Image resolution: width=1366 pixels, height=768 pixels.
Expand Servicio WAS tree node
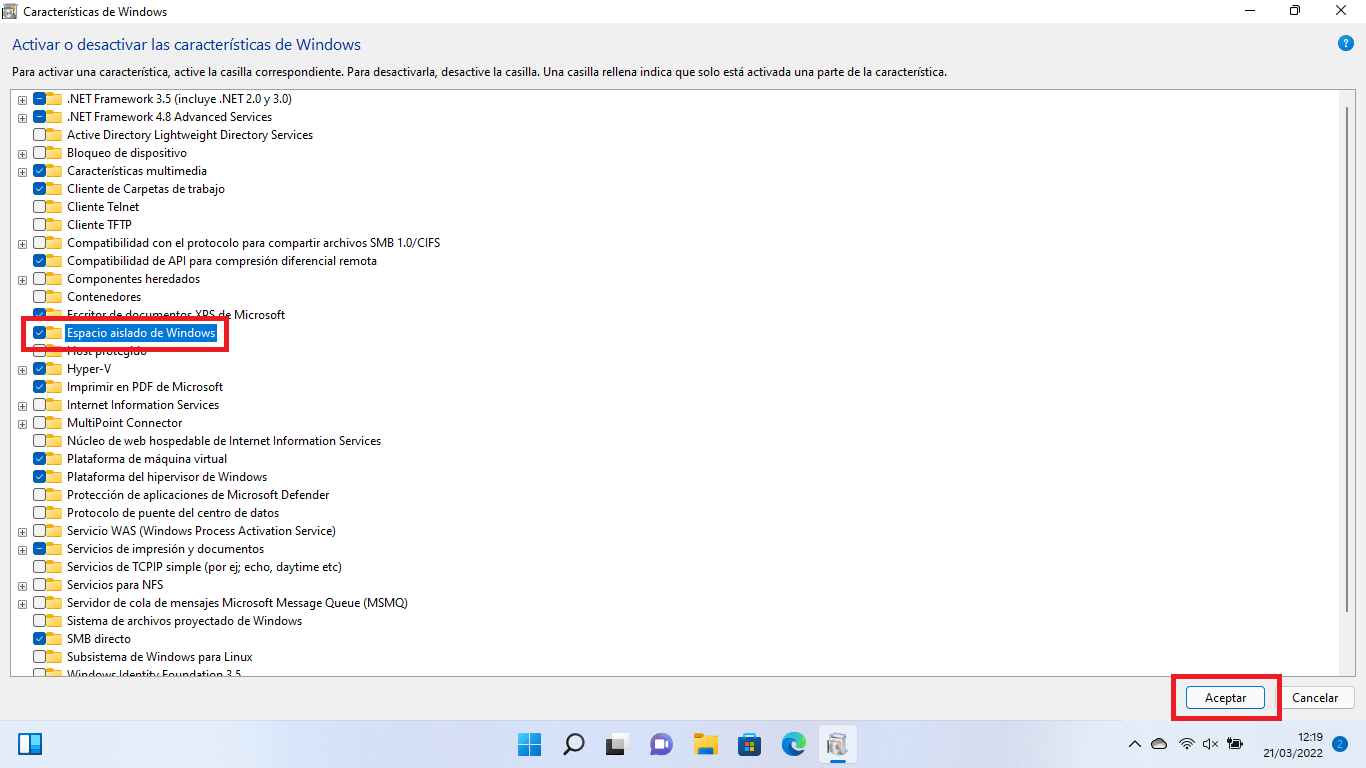[22, 532]
